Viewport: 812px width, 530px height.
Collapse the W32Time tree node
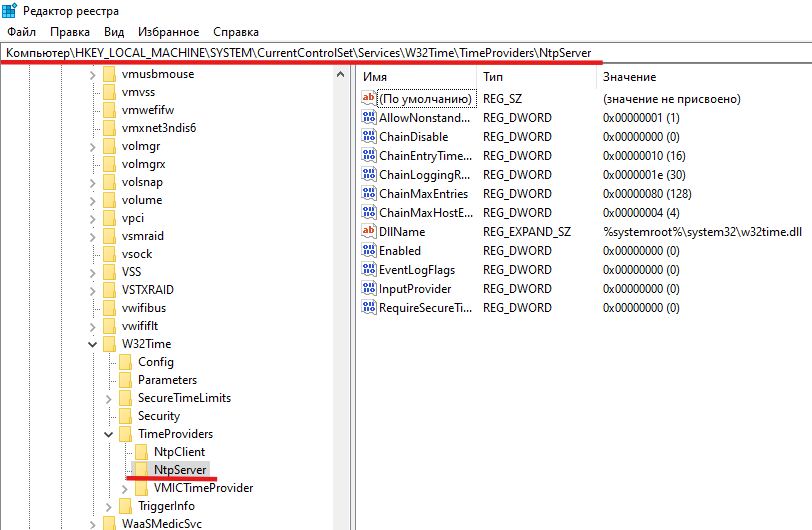[93, 344]
